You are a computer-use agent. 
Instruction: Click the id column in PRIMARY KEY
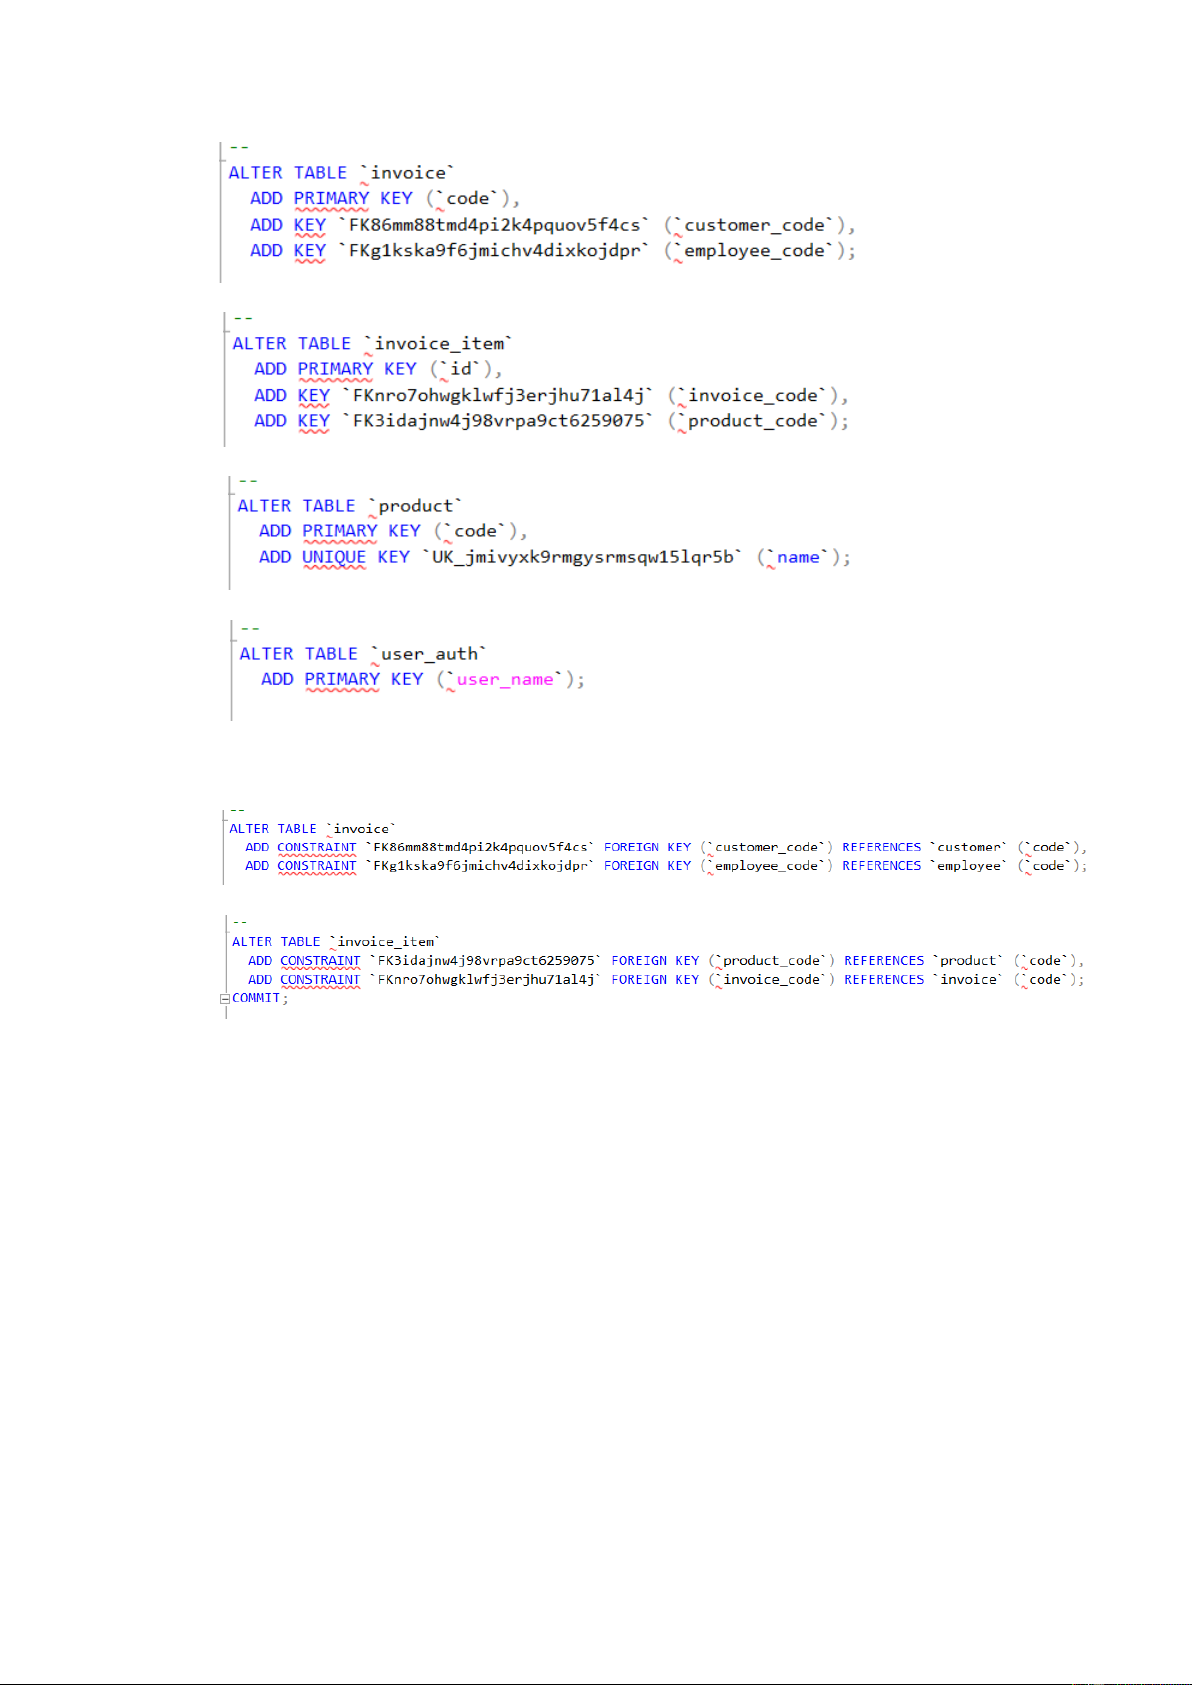461,369
